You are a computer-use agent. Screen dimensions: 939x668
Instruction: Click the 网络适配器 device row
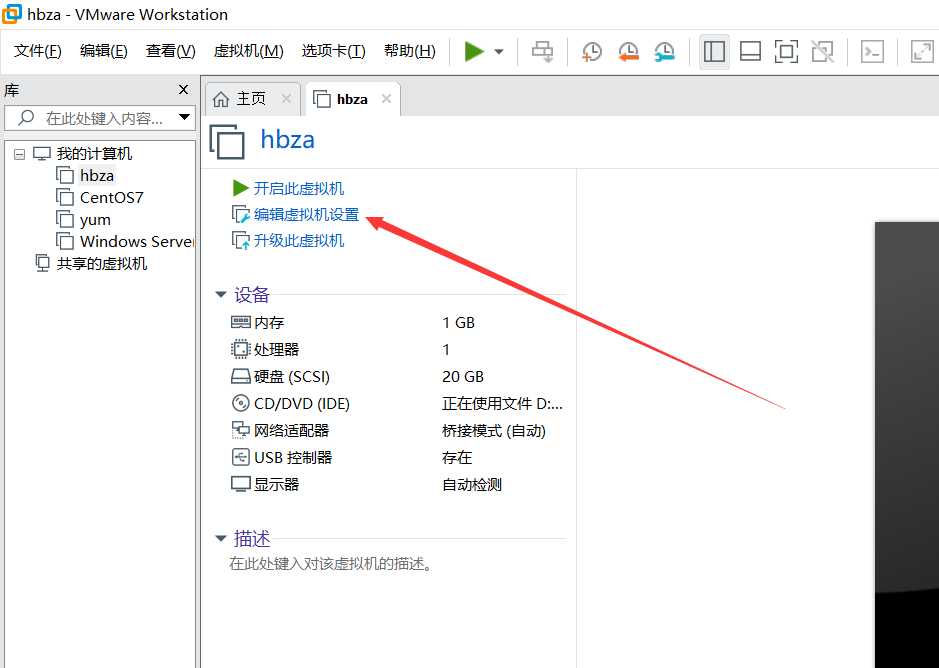coord(396,430)
